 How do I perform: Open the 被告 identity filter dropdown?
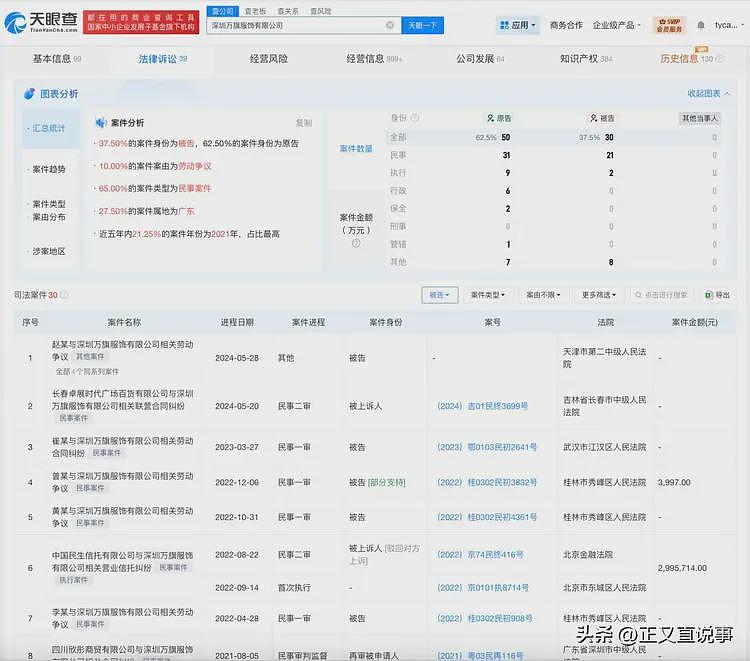coord(440,295)
